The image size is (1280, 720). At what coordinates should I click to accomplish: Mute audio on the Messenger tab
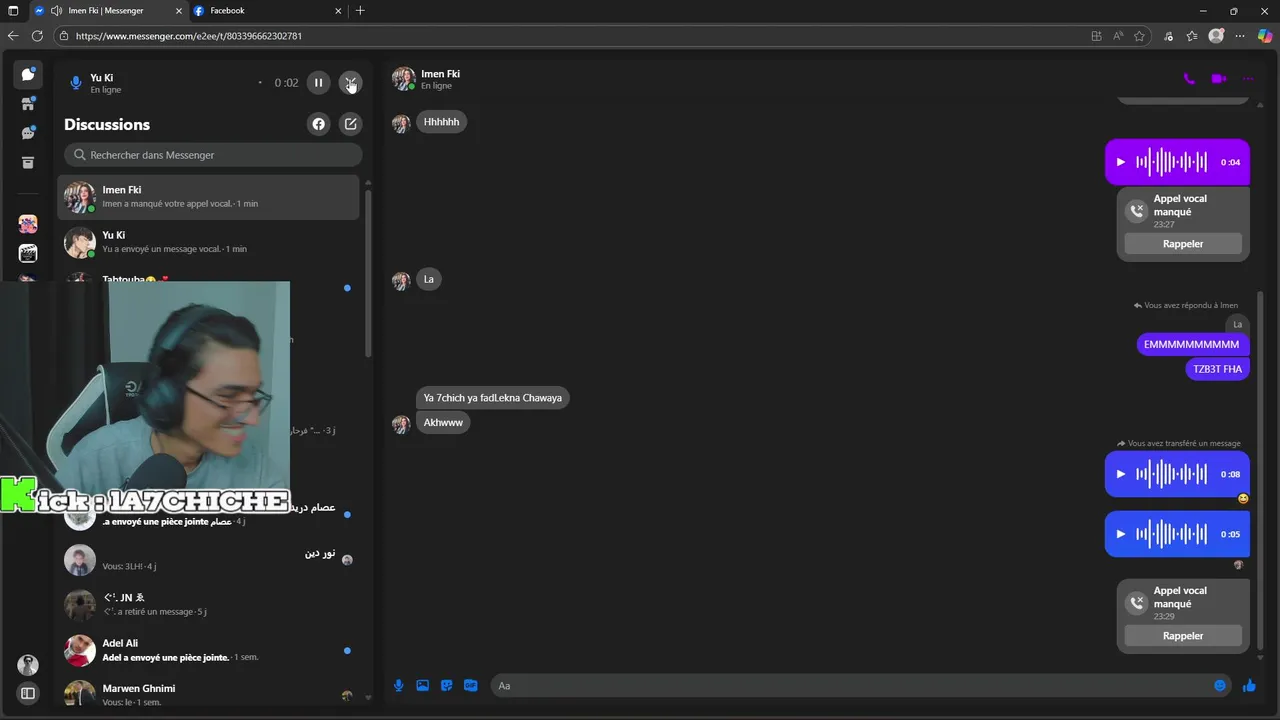point(56,11)
